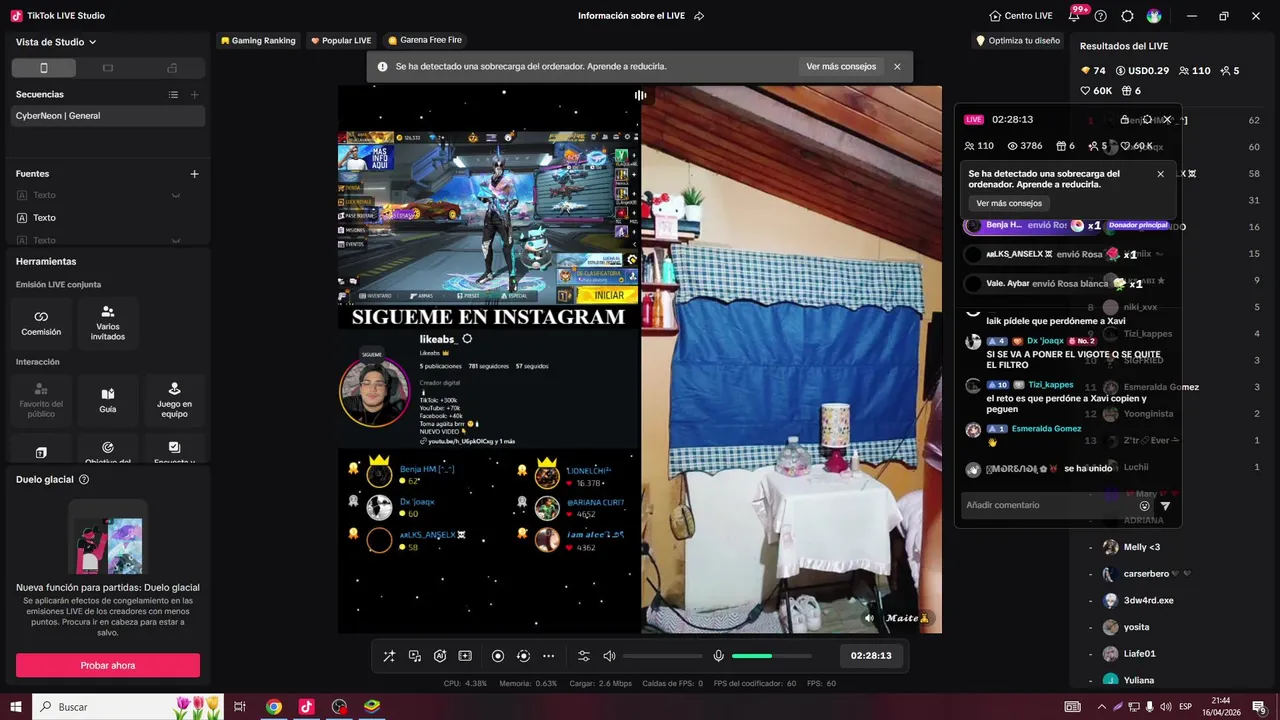Open the Favorito del público tool

(x=41, y=400)
